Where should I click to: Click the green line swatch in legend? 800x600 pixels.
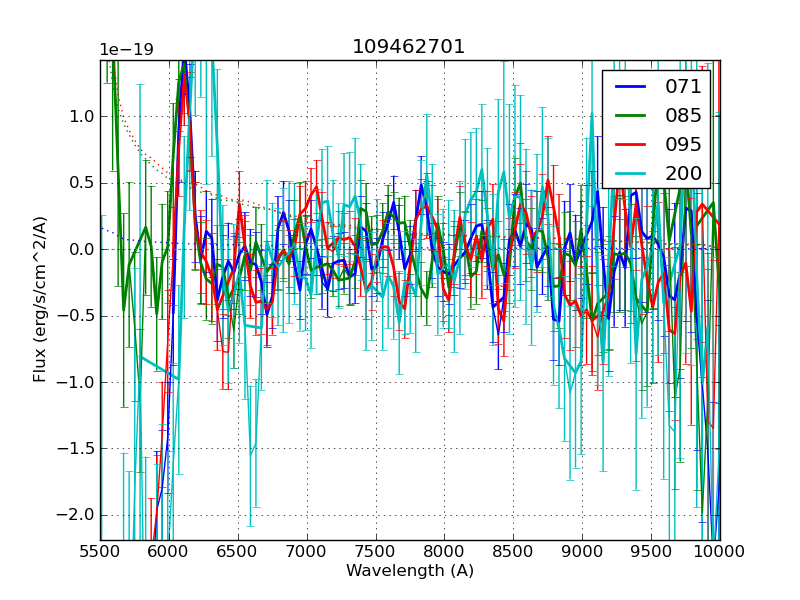[x=630, y=115]
